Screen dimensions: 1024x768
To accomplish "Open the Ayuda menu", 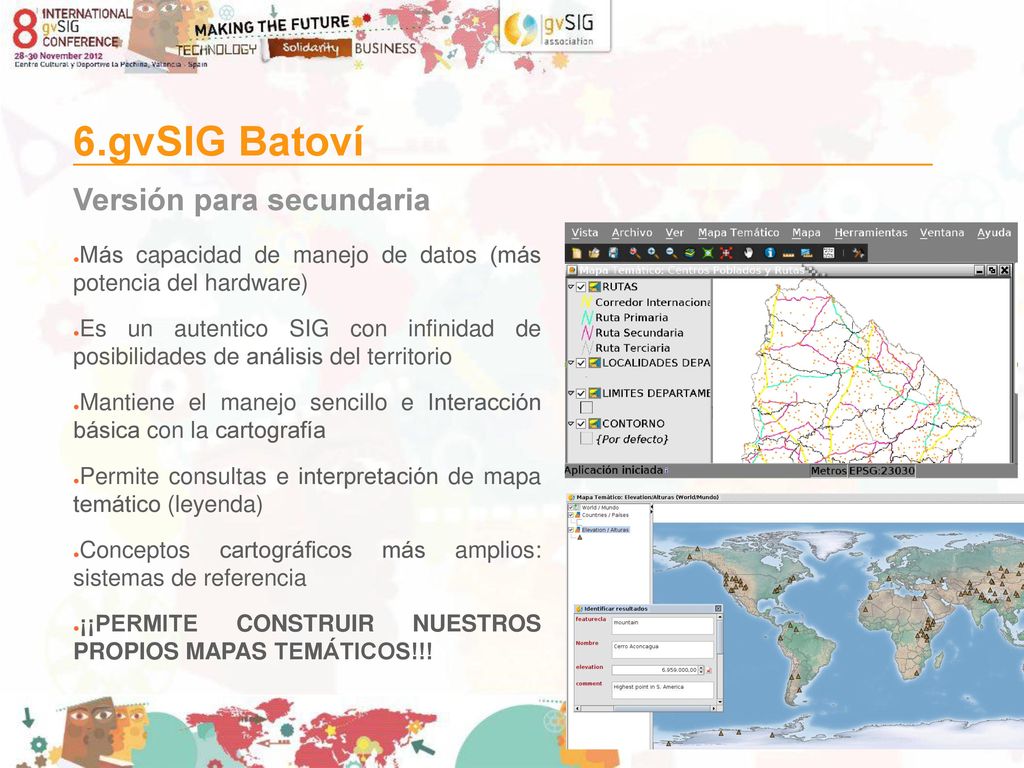I will coord(994,232).
